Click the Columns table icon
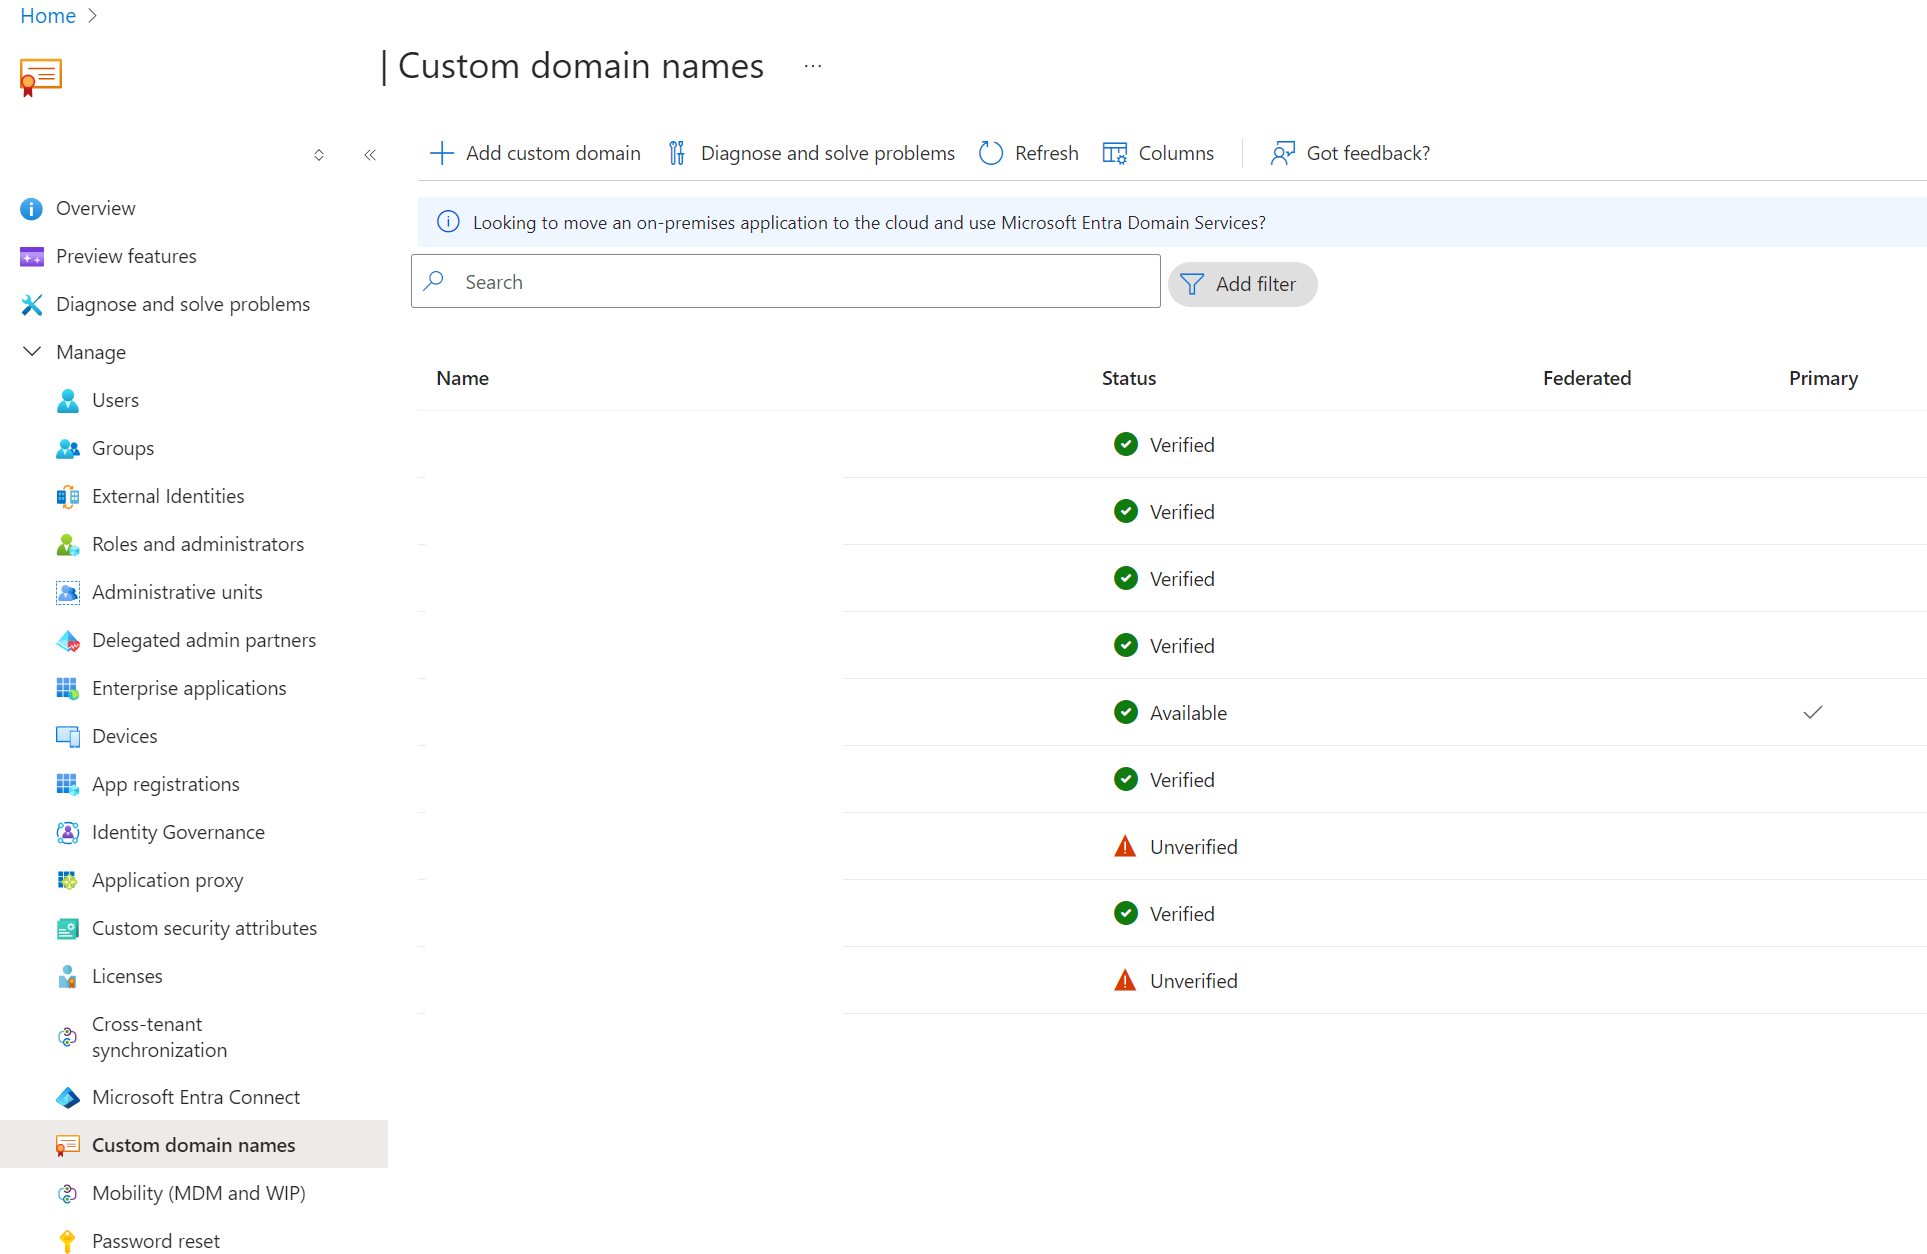The width and height of the screenshot is (1927, 1254). click(1115, 153)
